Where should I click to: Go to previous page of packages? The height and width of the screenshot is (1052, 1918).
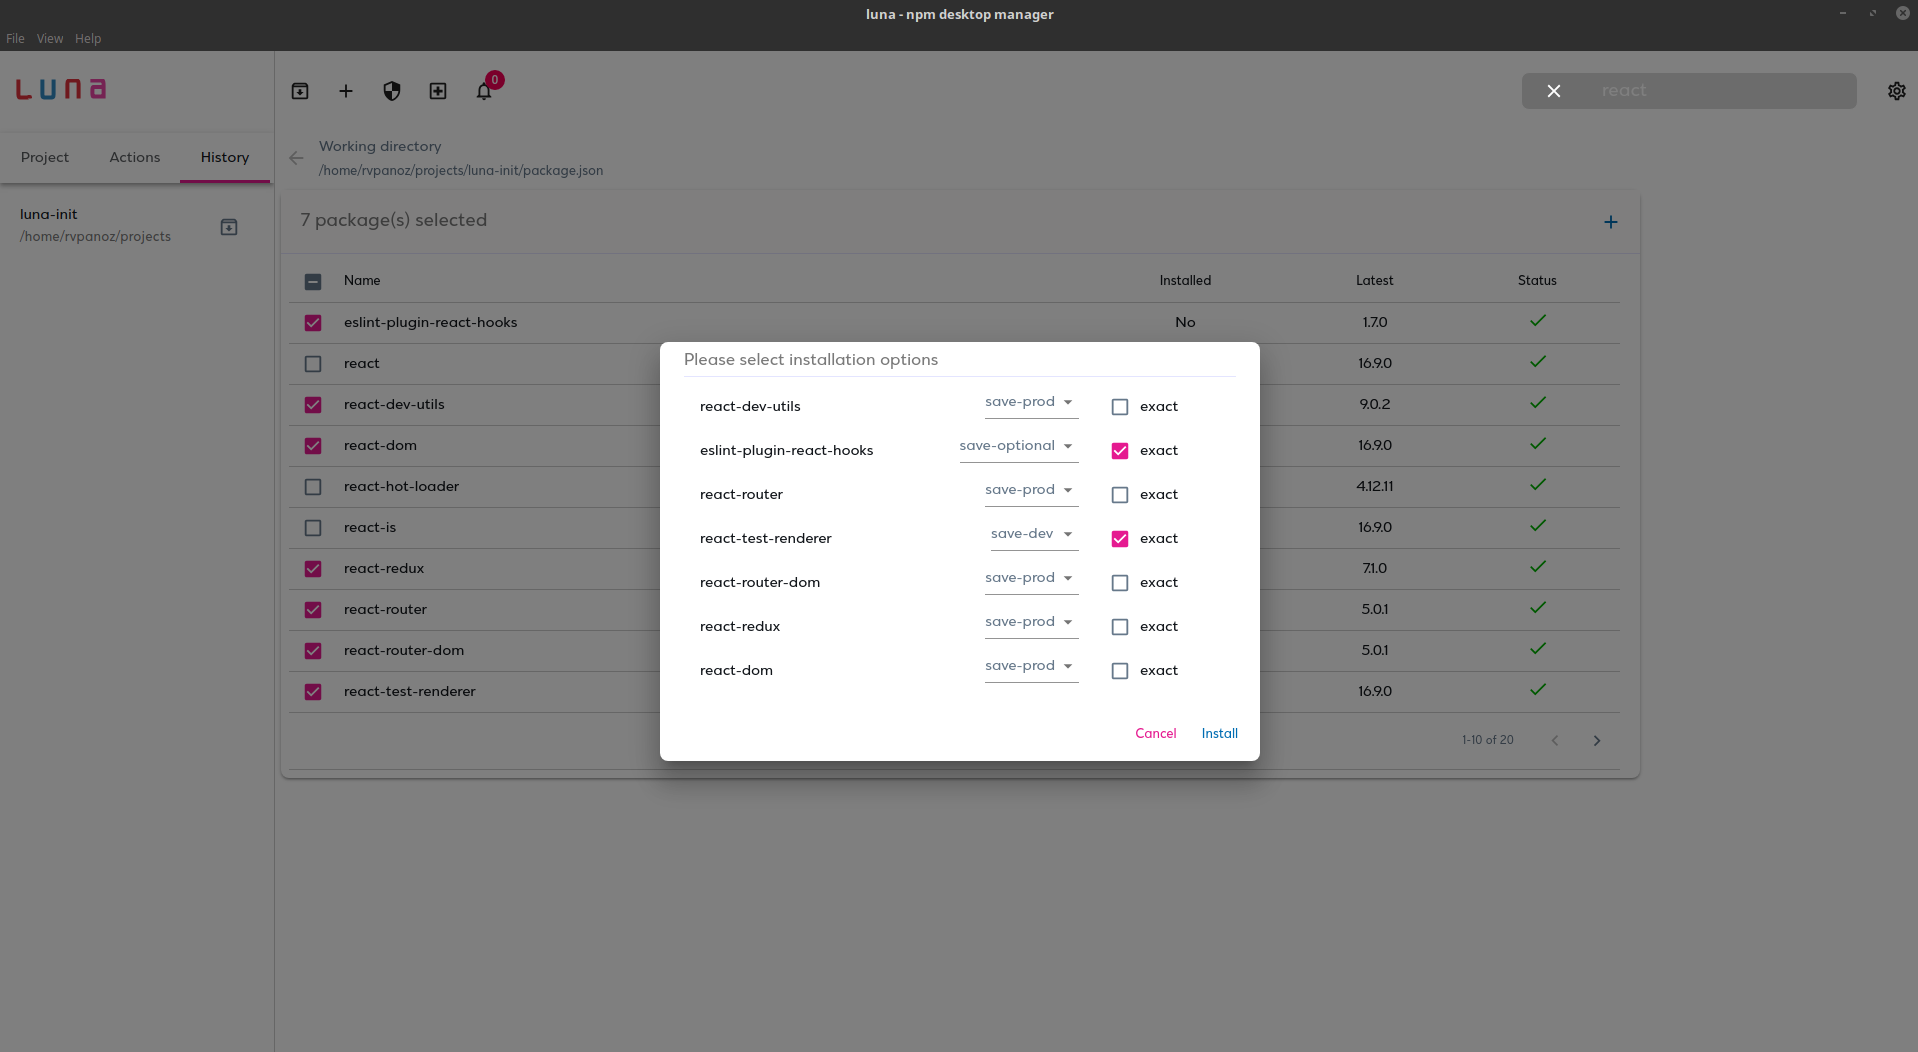1555,741
